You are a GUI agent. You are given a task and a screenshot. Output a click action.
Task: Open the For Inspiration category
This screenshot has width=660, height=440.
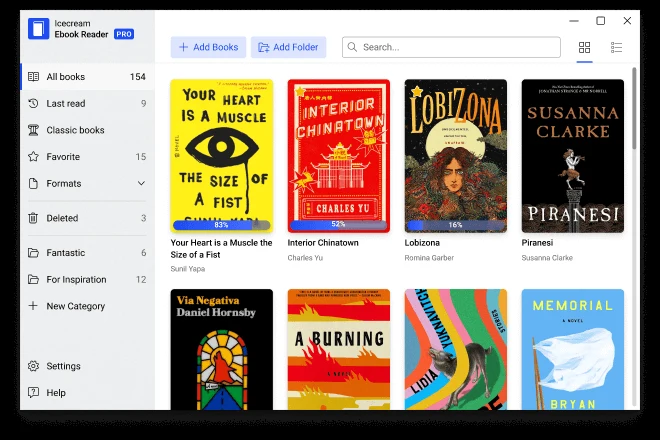pos(88,279)
